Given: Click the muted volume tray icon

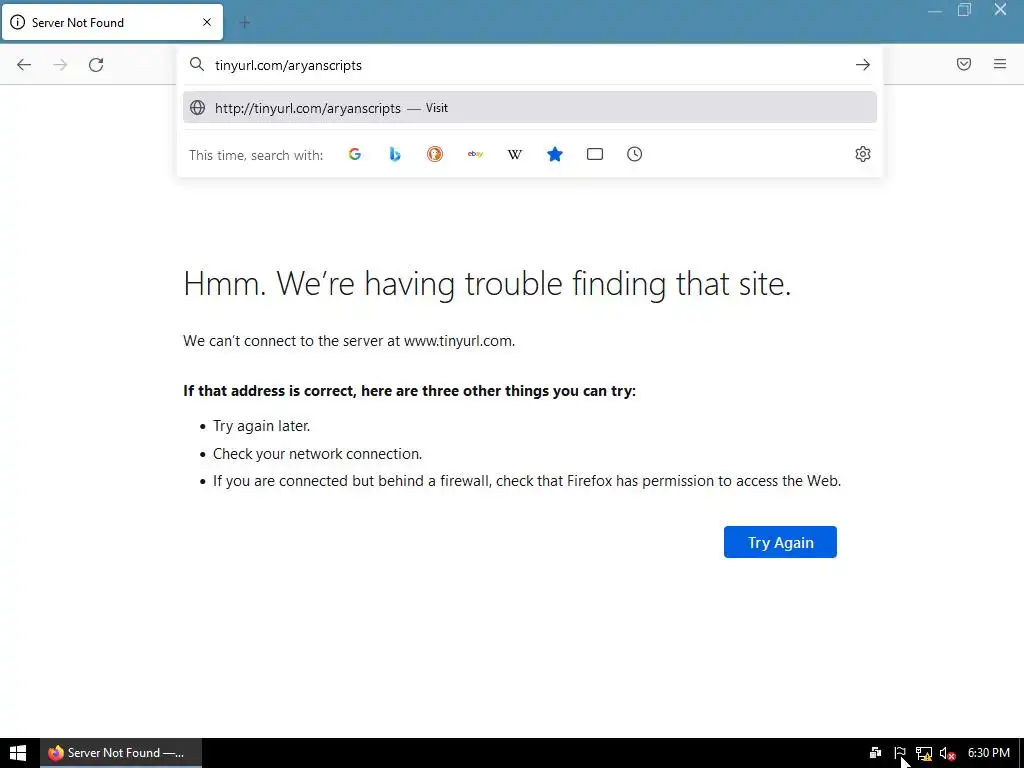Looking at the screenshot, I should (947, 753).
